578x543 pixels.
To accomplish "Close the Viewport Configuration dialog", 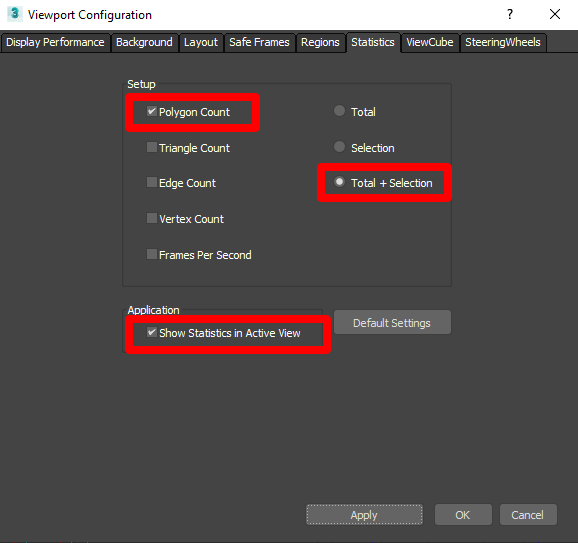I will [x=554, y=14].
